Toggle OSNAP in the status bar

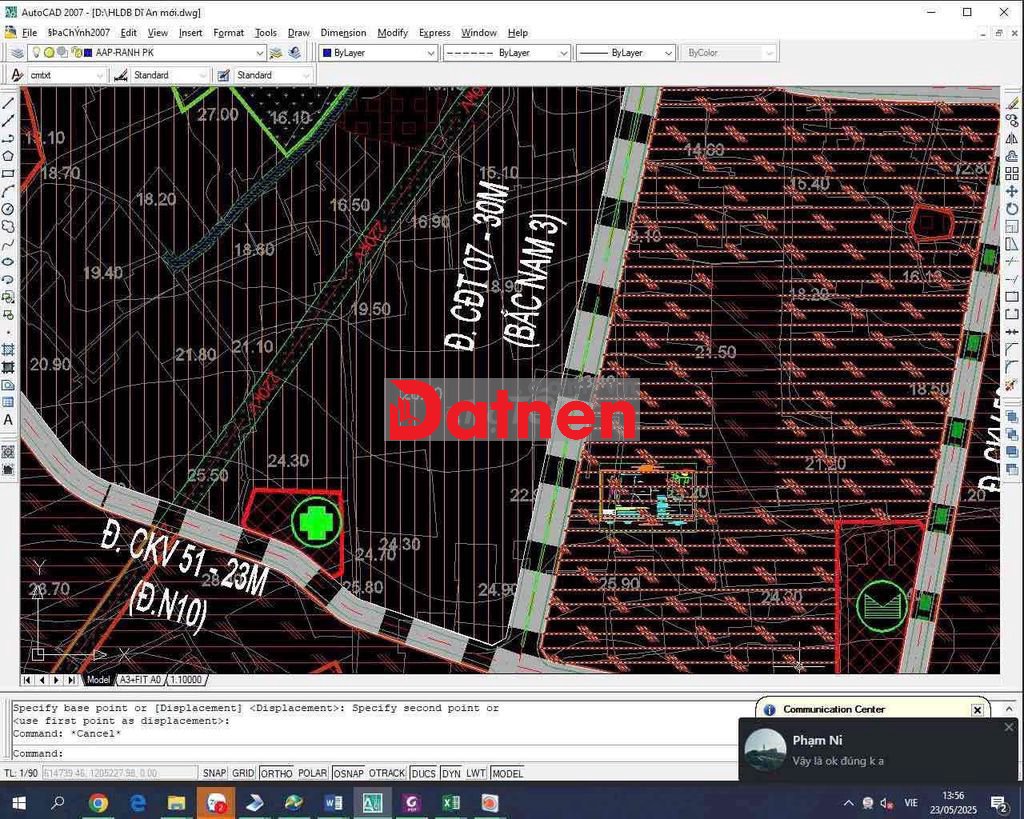348,773
